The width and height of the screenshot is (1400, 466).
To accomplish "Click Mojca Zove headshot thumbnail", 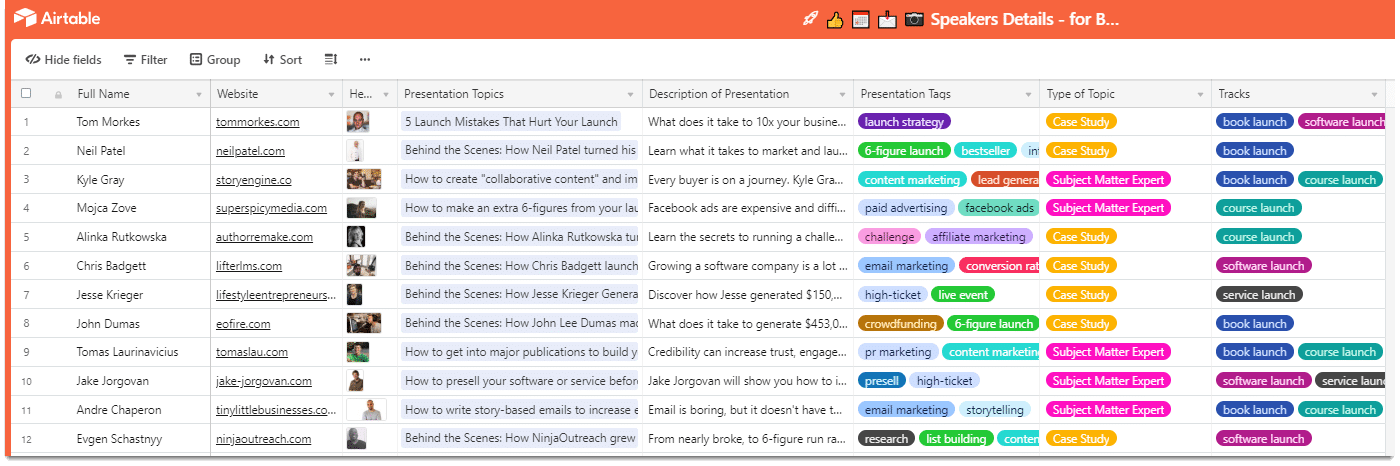I will coord(362,208).
